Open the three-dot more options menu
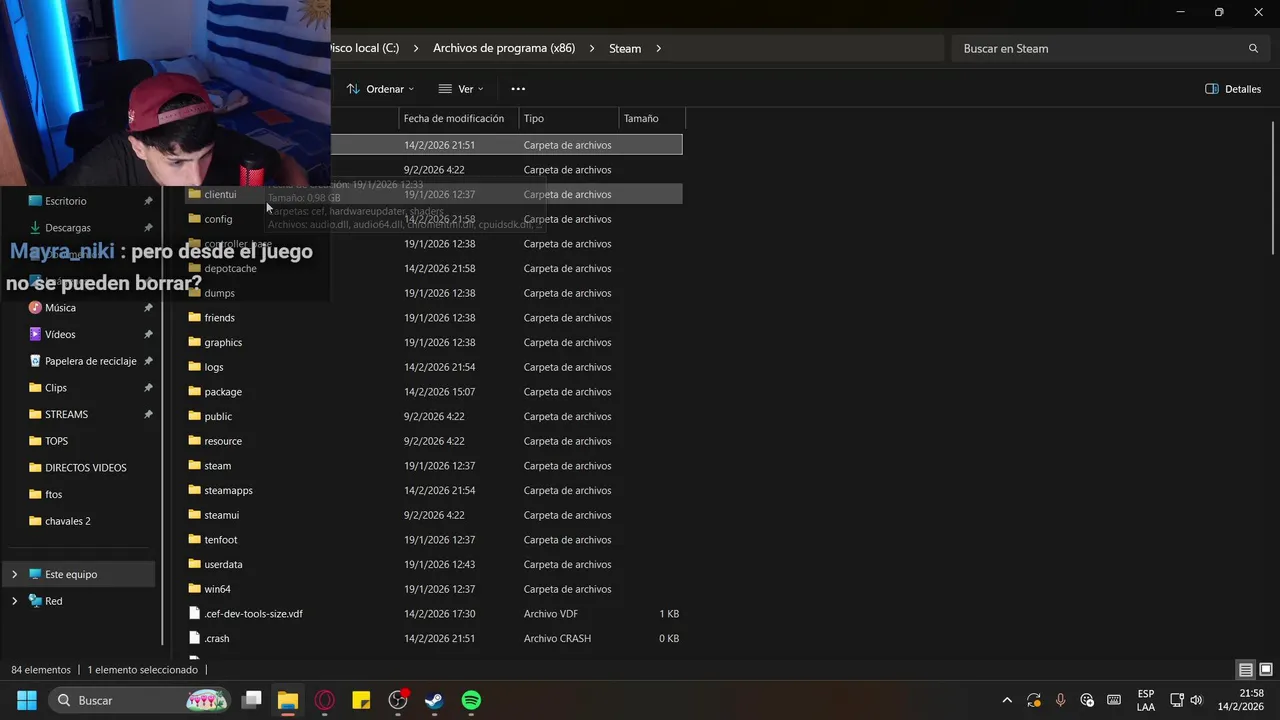The height and width of the screenshot is (720, 1280). pos(518,89)
